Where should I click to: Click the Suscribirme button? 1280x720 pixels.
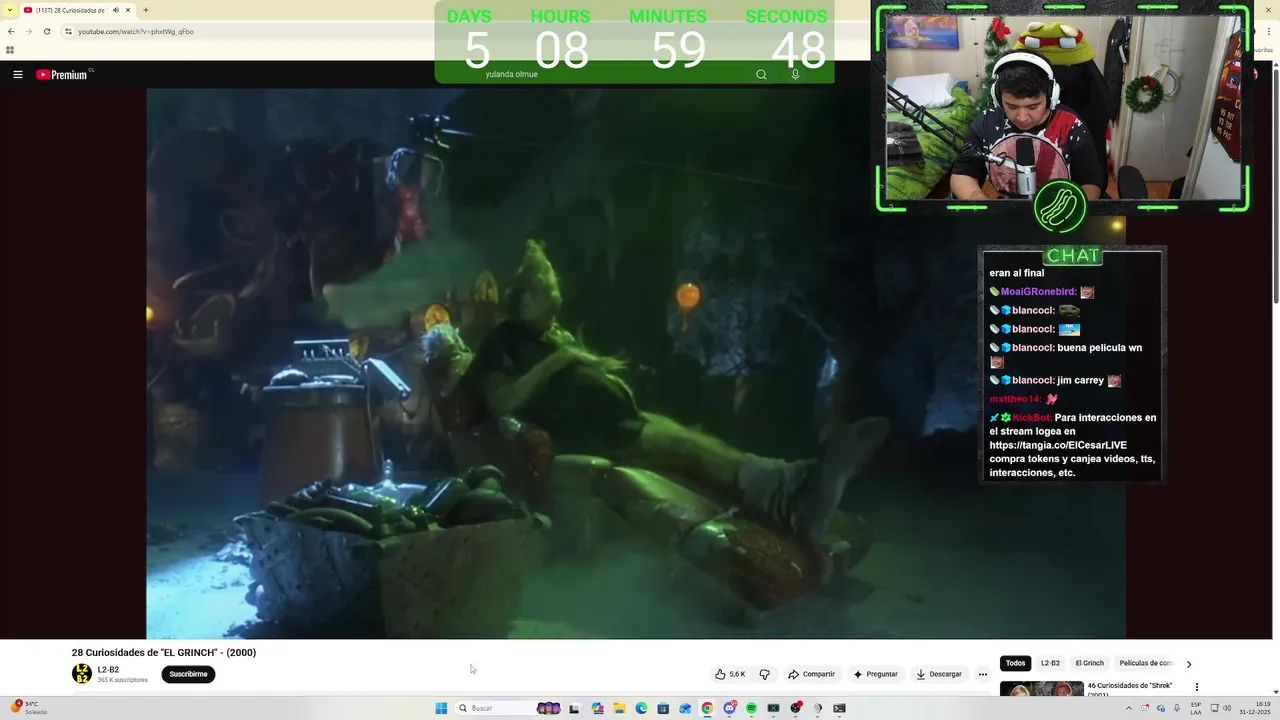pos(188,674)
